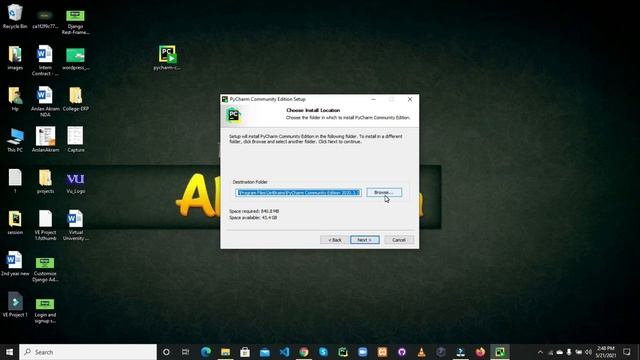Select the Login and signup desktop icon
Image resolution: width=640 pixels, height=360 pixels.
[x=45, y=310]
